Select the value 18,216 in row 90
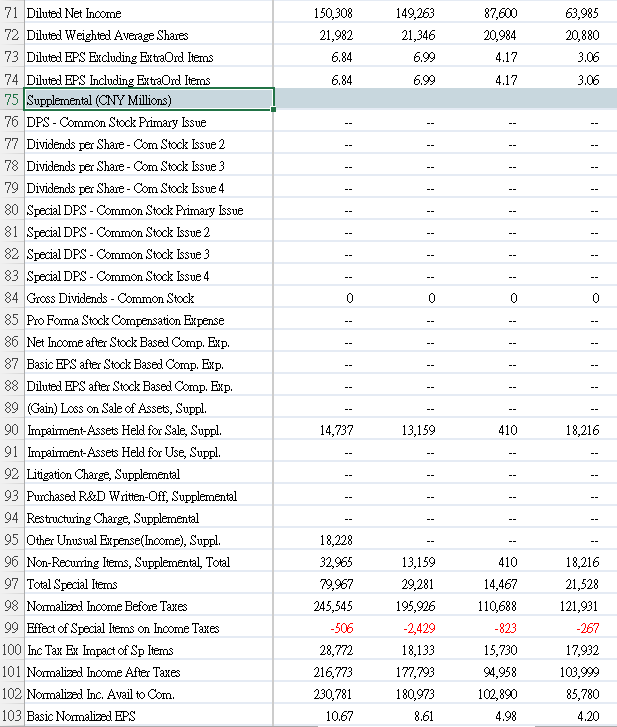The image size is (617, 727). point(582,431)
